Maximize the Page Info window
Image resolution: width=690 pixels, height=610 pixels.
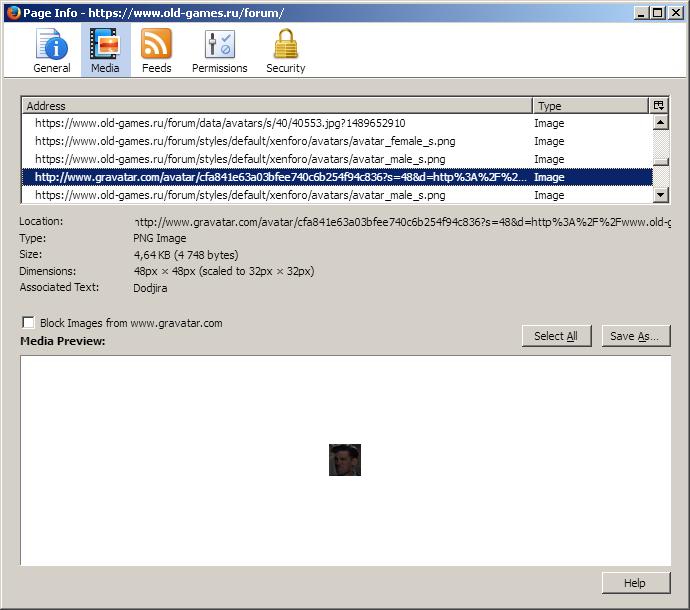(x=657, y=13)
